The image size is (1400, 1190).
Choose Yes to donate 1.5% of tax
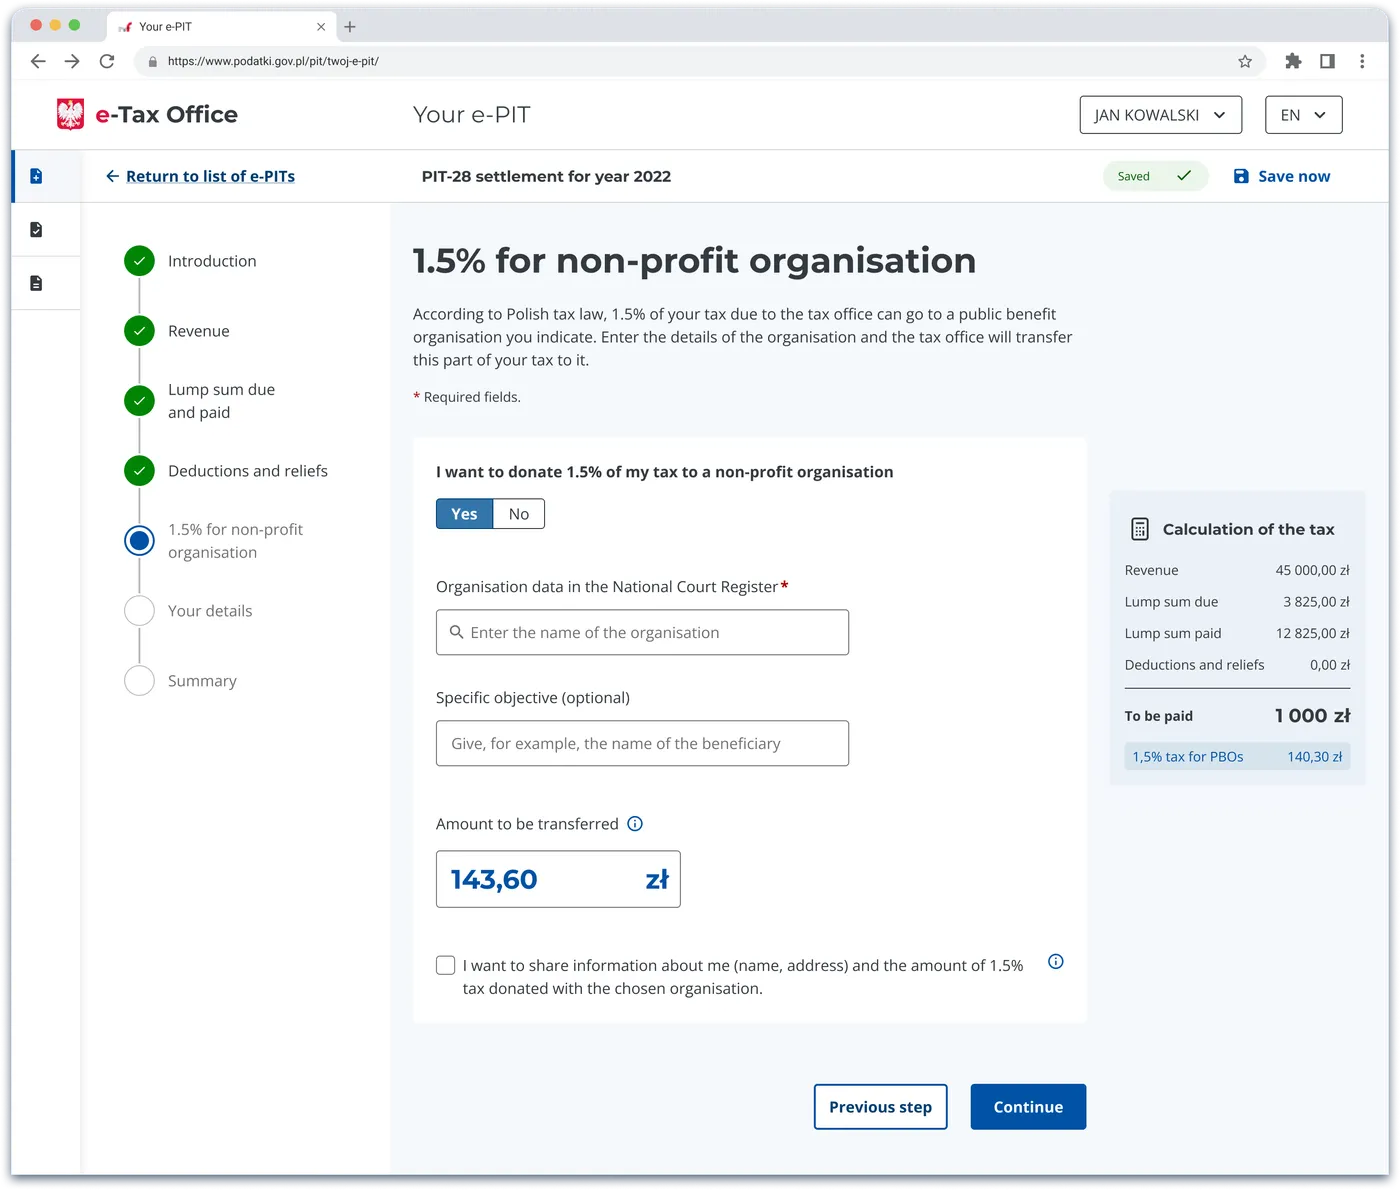[x=464, y=514]
